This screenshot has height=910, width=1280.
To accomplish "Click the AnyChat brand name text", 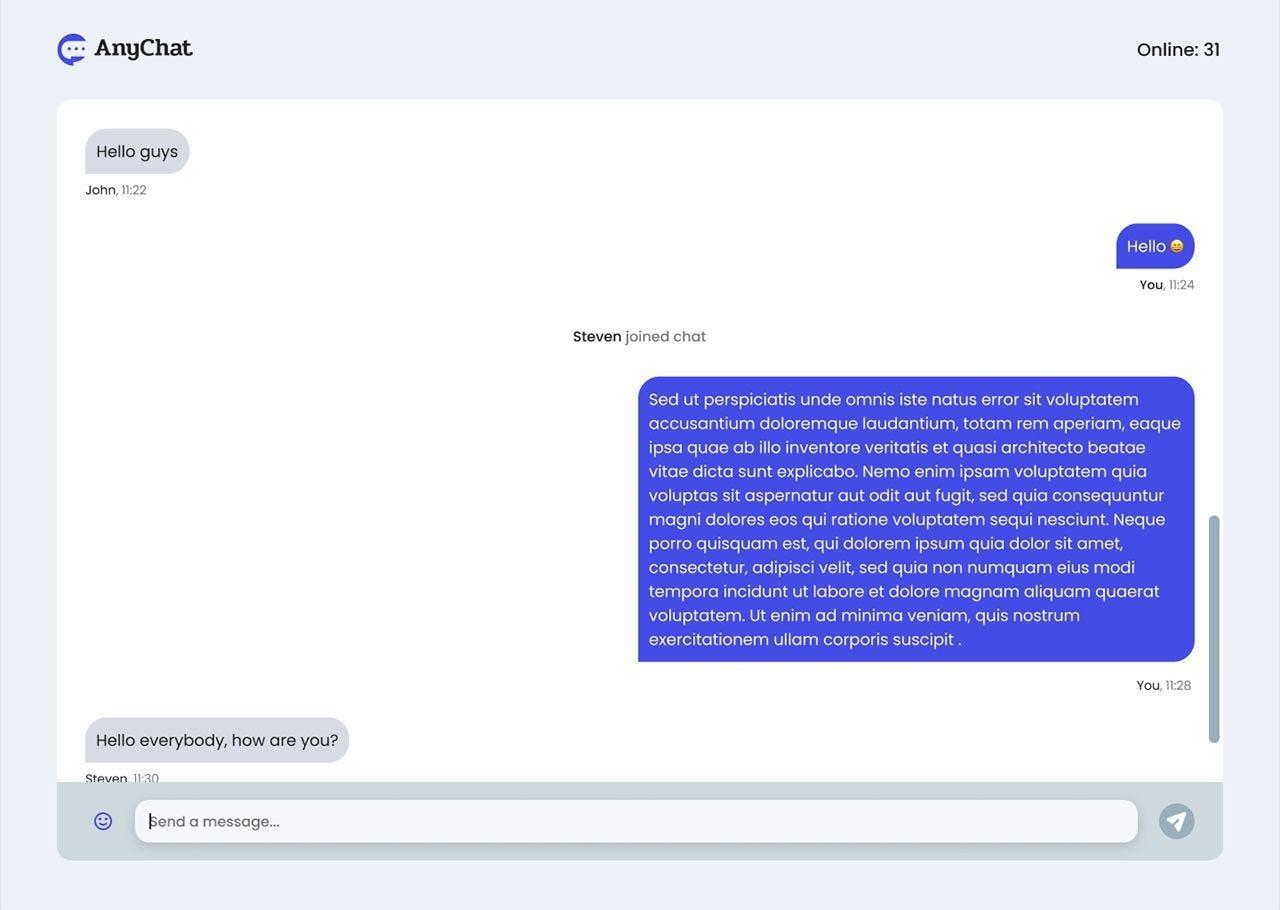I will [143, 48].
